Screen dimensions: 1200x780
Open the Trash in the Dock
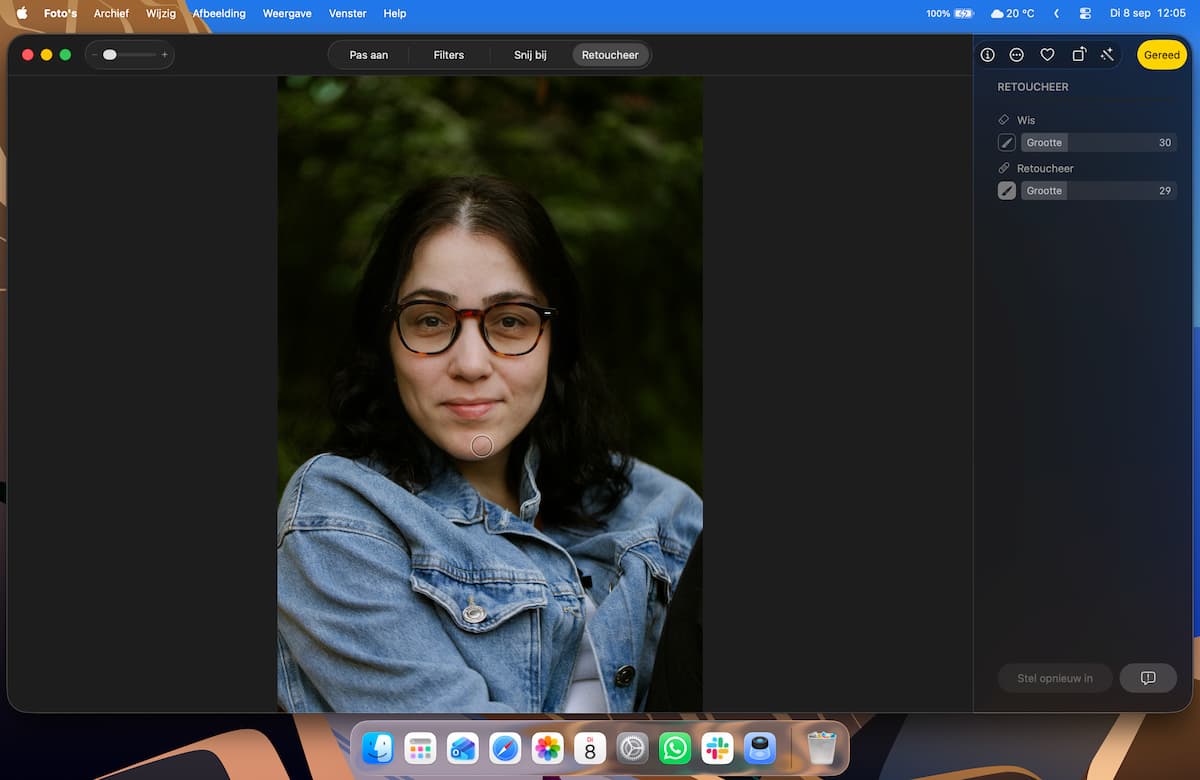tap(822, 747)
